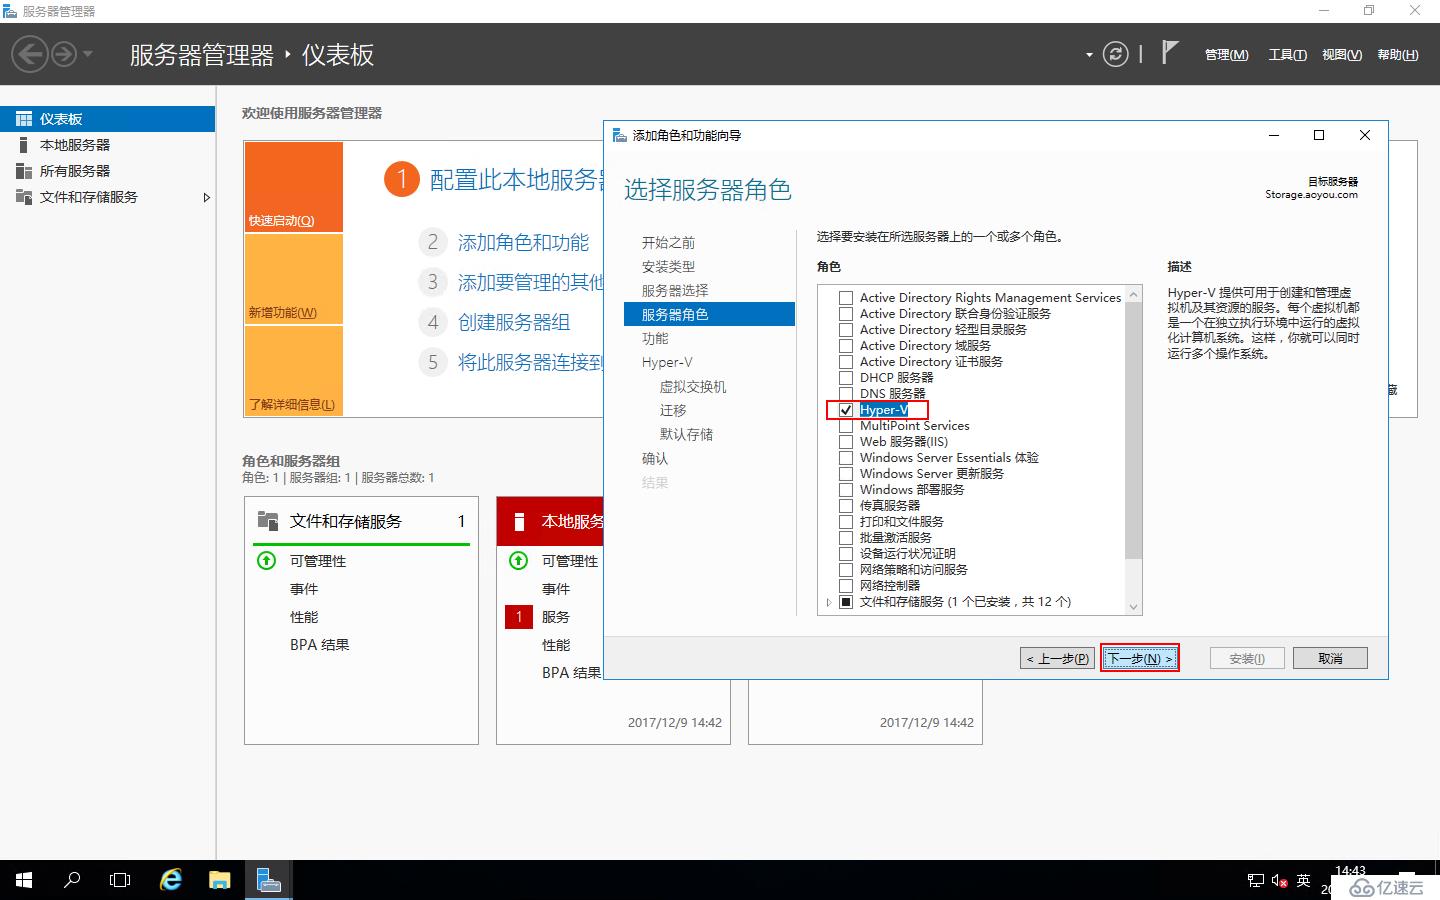1440x900 pixels.
Task: Open the 帮助(H) menu
Action: coord(1397,55)
